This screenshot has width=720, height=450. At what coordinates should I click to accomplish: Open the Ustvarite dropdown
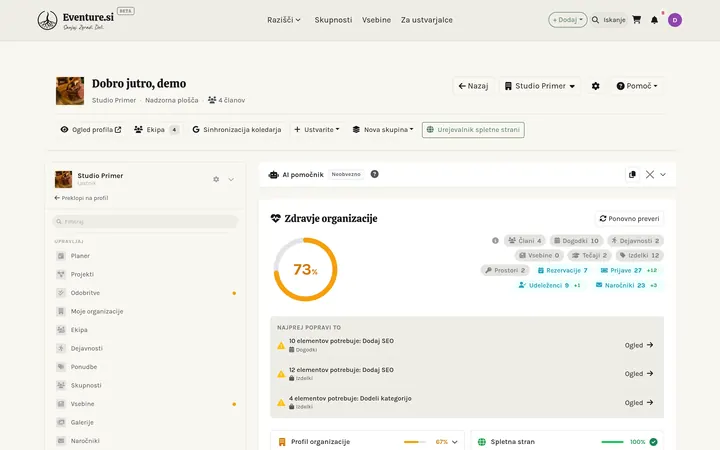tap(317, 129)
